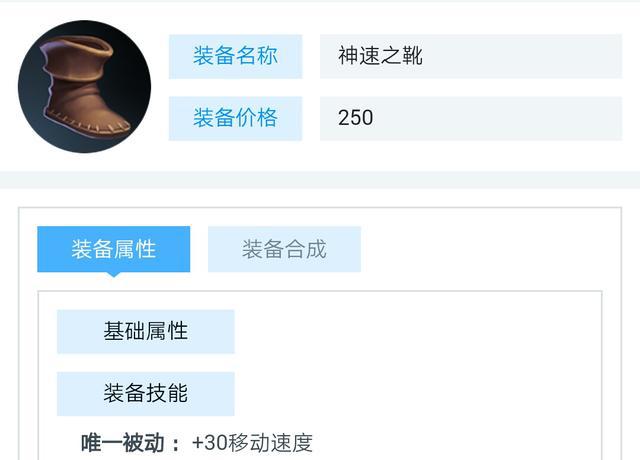Click the gray divider band below header

(320, 180)
